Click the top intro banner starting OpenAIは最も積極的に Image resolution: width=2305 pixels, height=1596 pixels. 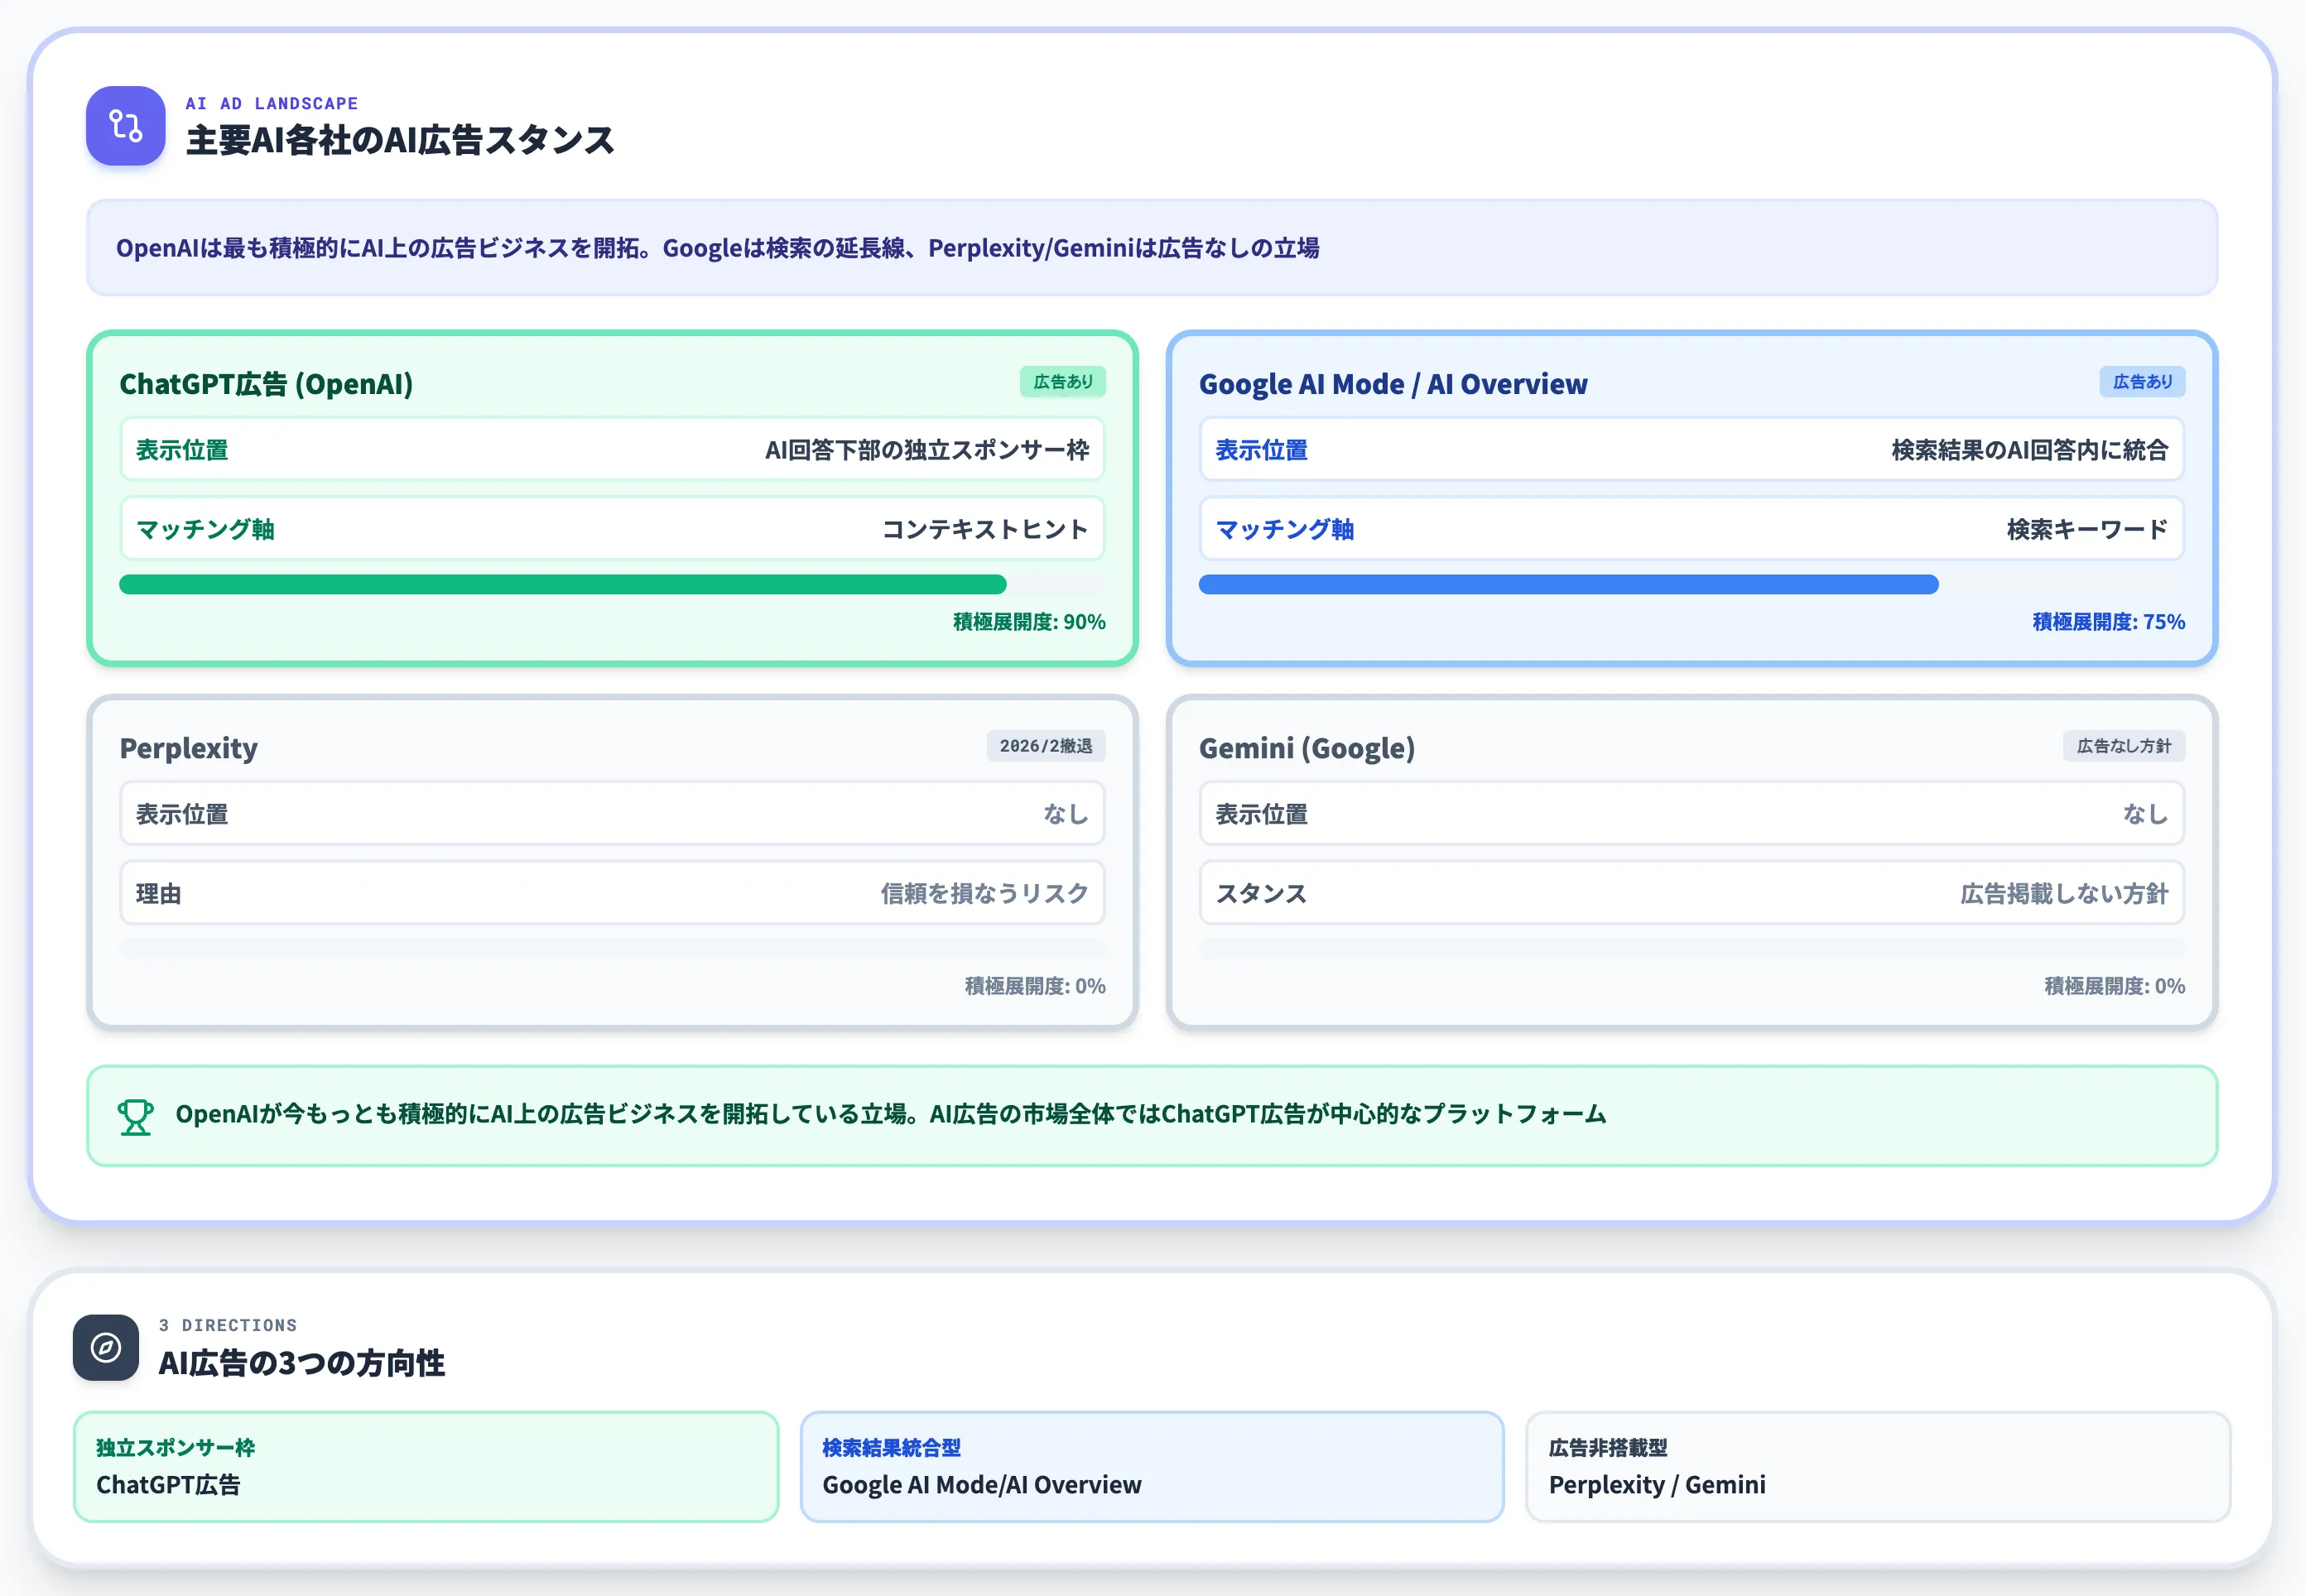coord(1152,247)
